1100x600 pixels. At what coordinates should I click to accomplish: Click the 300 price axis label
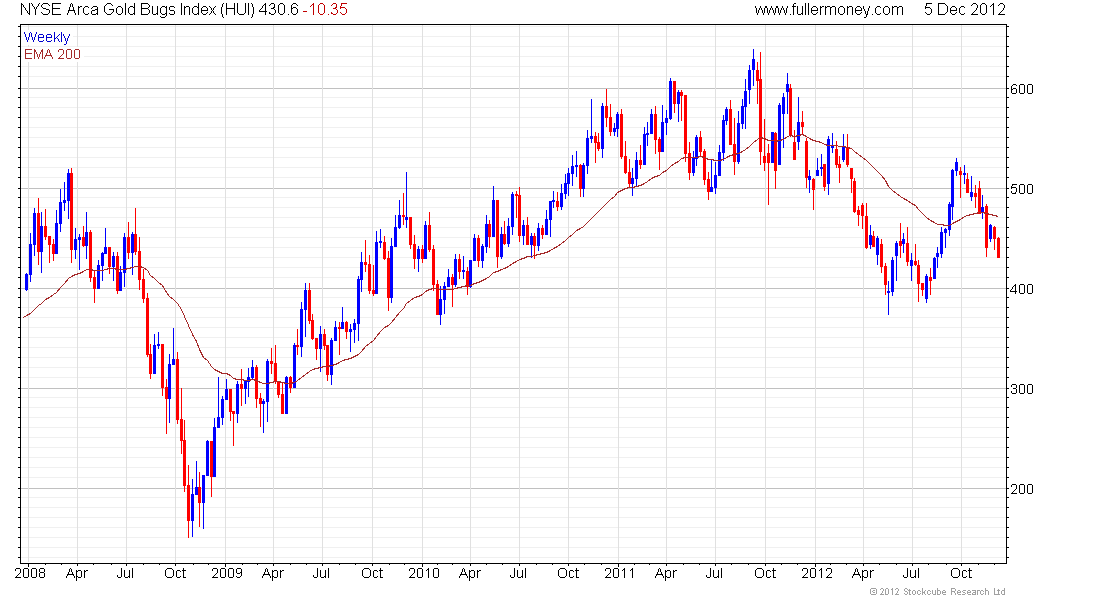[x=1021, y=389]
